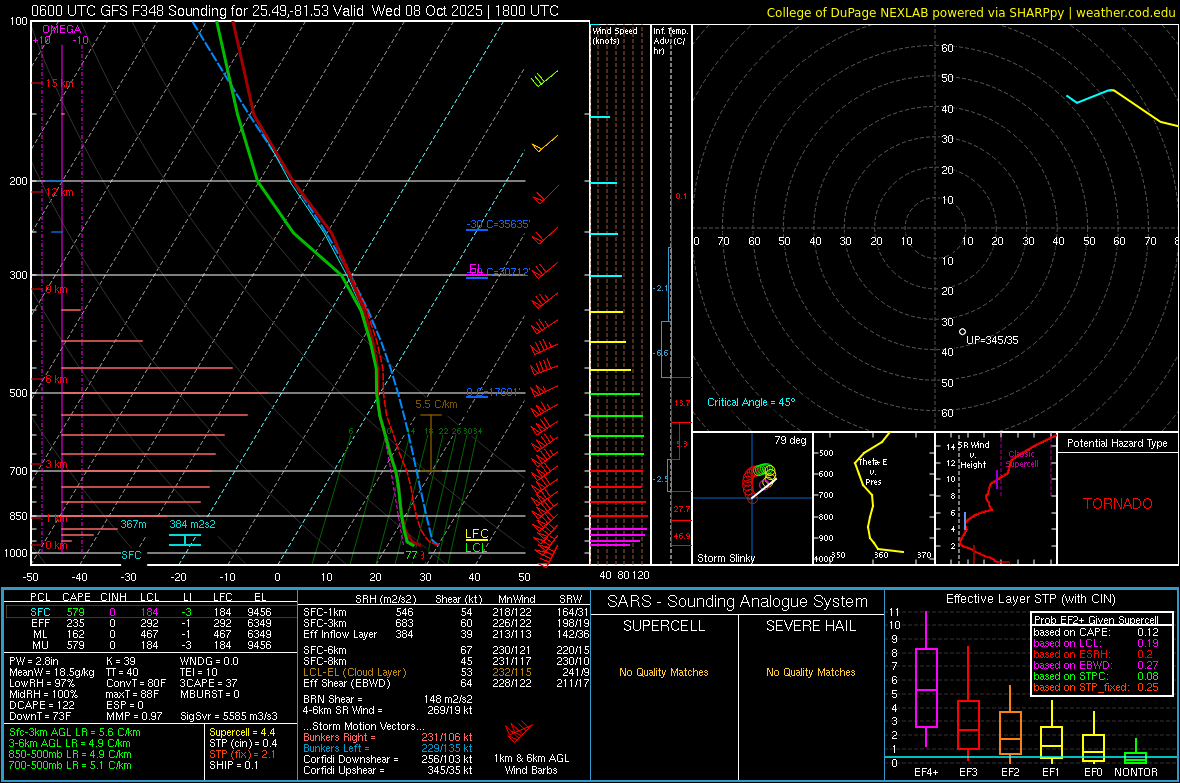Screen dimensions: 1180x783
Task: Select the SEVERE HAIL column heading
Action: 810,626
